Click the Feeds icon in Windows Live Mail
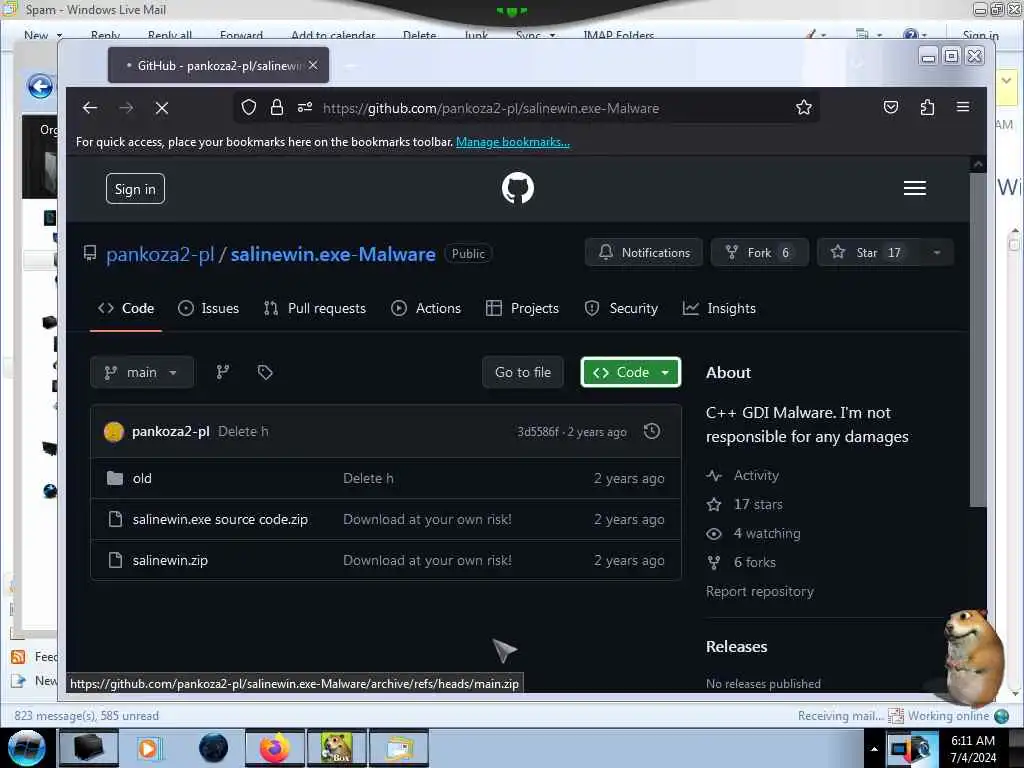 click(18, 656)
